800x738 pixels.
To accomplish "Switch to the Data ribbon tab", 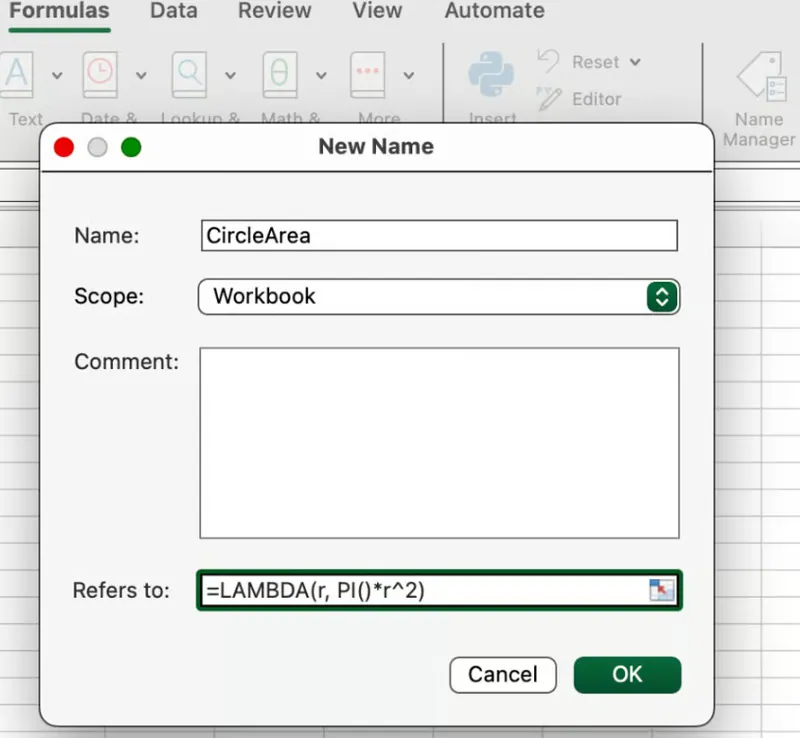I will click(172, 12).
